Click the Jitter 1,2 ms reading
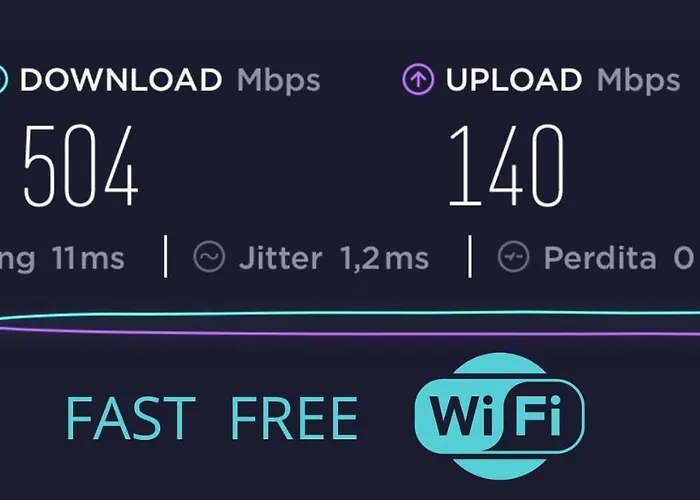700x500 pixels. click(x=334, y=258)
